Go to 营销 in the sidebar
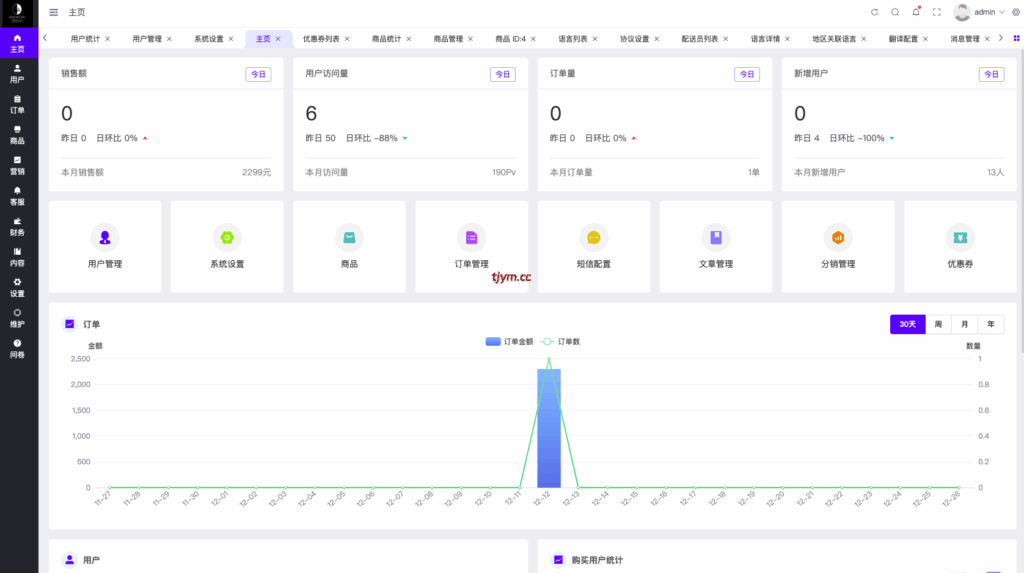The height and width of the screenshot is (573, 1024). coord(17,165)
